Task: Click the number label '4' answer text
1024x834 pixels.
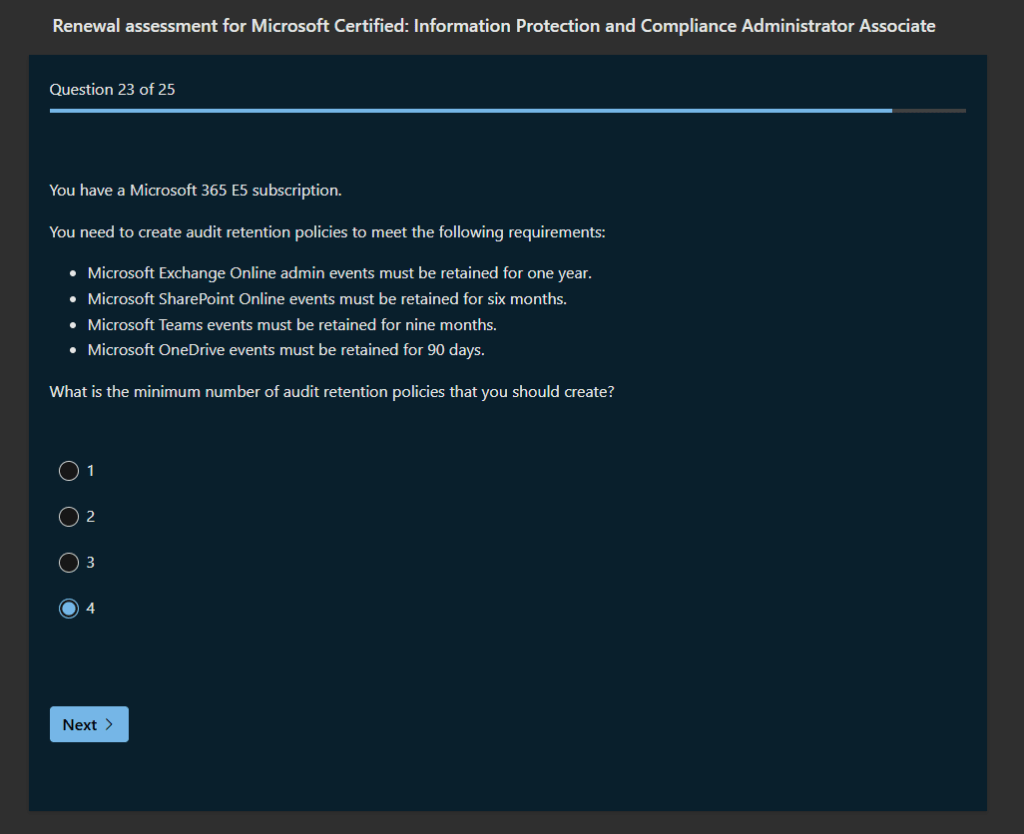Action: [91, 608]
